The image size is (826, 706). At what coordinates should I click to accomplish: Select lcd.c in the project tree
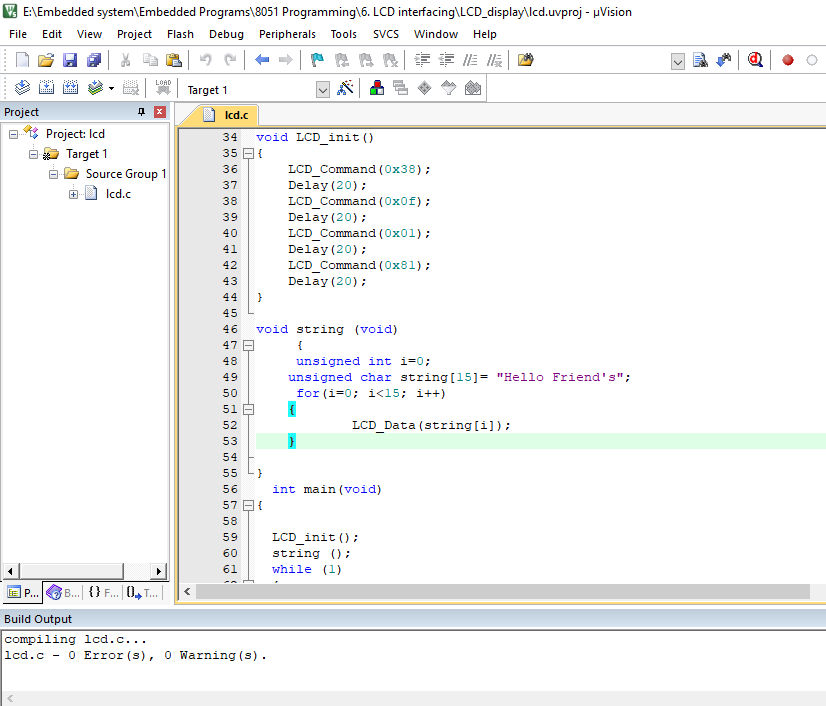click(x=118, y=194)
